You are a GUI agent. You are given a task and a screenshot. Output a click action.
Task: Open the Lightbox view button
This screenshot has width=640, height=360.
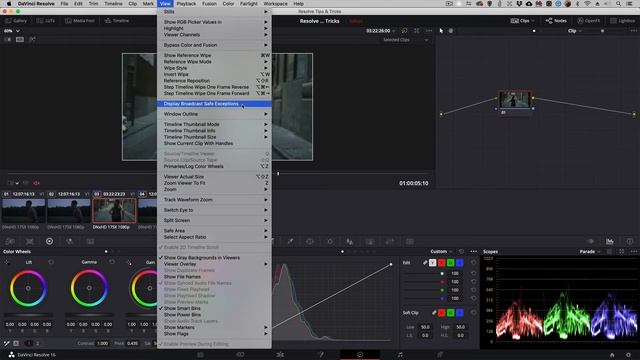(622, 21)
